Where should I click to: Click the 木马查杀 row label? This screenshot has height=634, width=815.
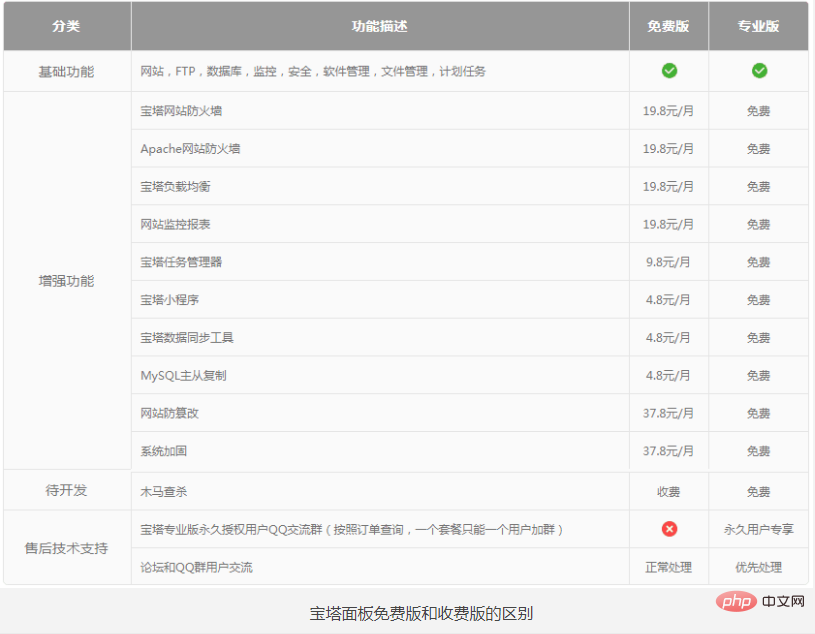coord(164,492)
